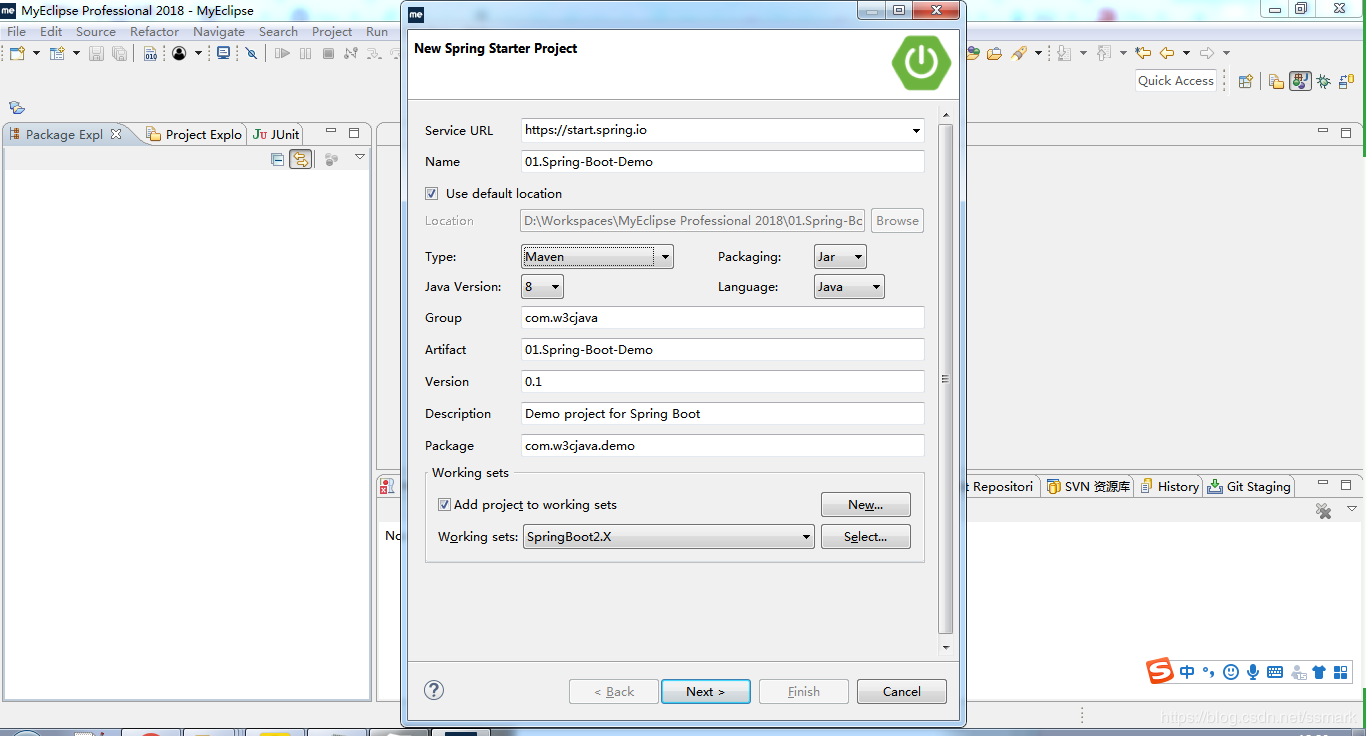
Task: Click the Quick Access search field
Action: pyautogui.click(x=1176, y=81)
